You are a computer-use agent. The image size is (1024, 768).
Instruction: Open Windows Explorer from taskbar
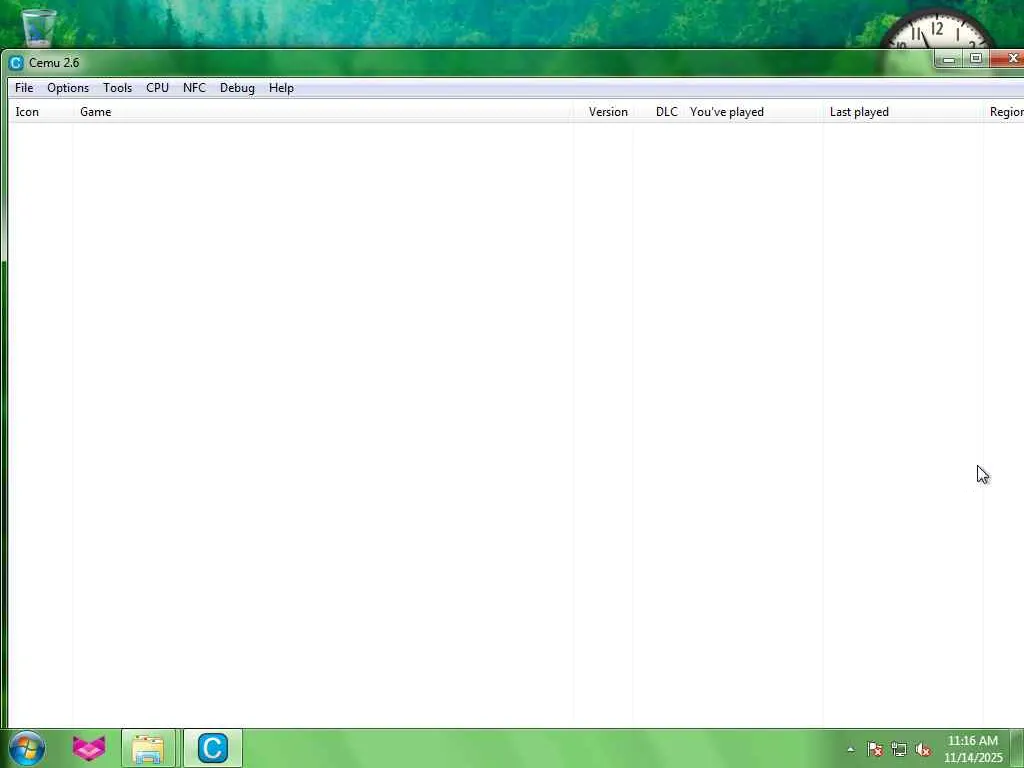(148, 748)
